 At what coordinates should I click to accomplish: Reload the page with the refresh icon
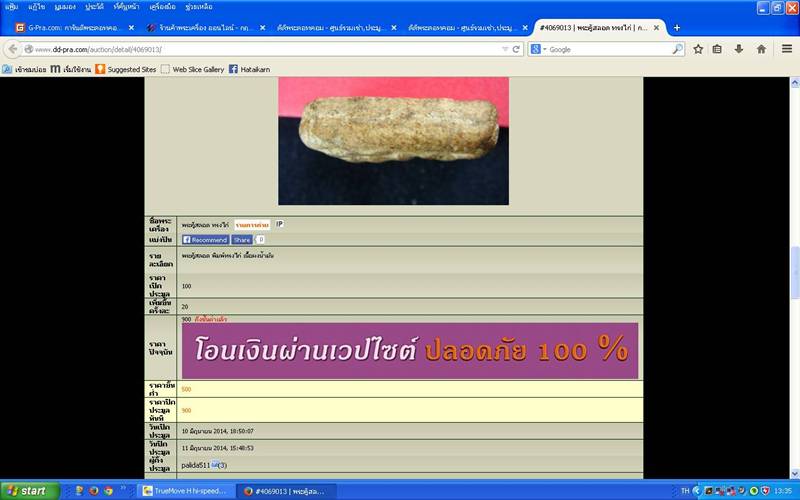point(516,49)
